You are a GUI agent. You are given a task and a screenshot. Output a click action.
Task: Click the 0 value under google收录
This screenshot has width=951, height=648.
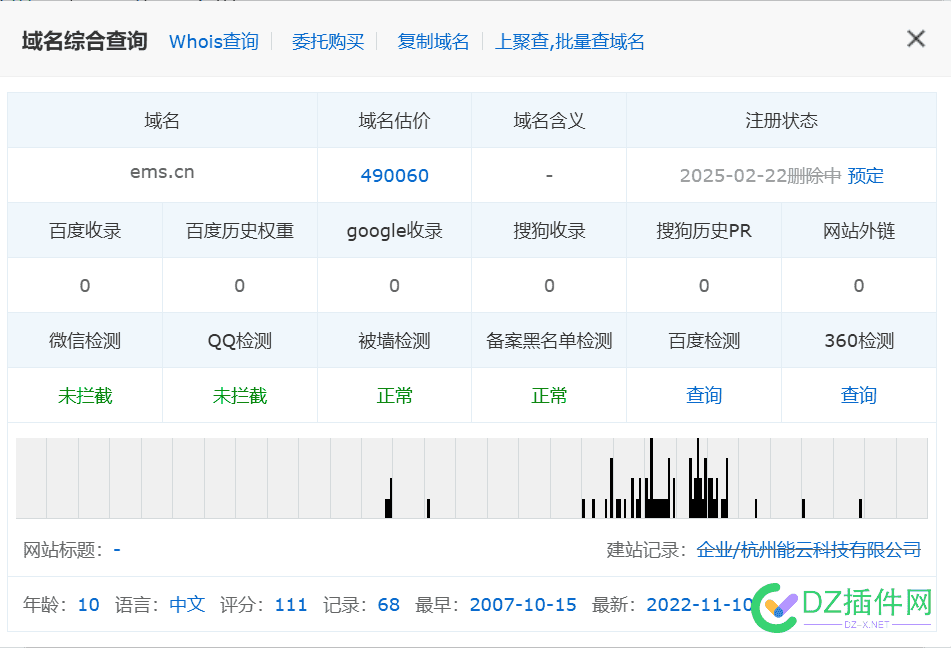pos(394,285)
